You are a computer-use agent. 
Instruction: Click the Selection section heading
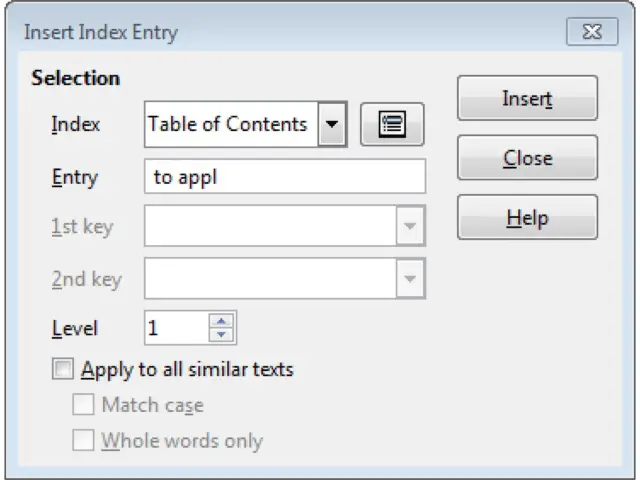click(x=76, y=78)
